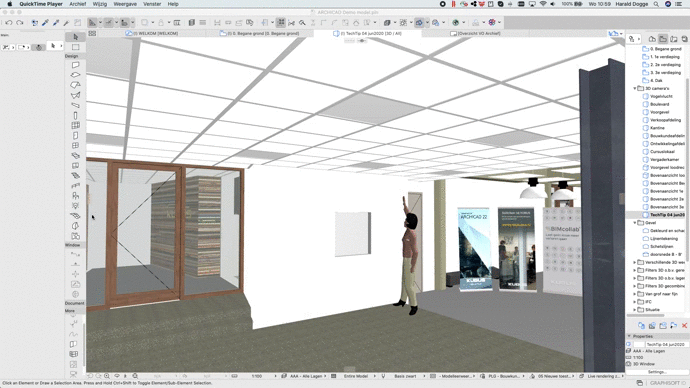Select the Curtain Wall grid tool icon
690x388 pixels.
pyautogui.click(x=75, y=125)
